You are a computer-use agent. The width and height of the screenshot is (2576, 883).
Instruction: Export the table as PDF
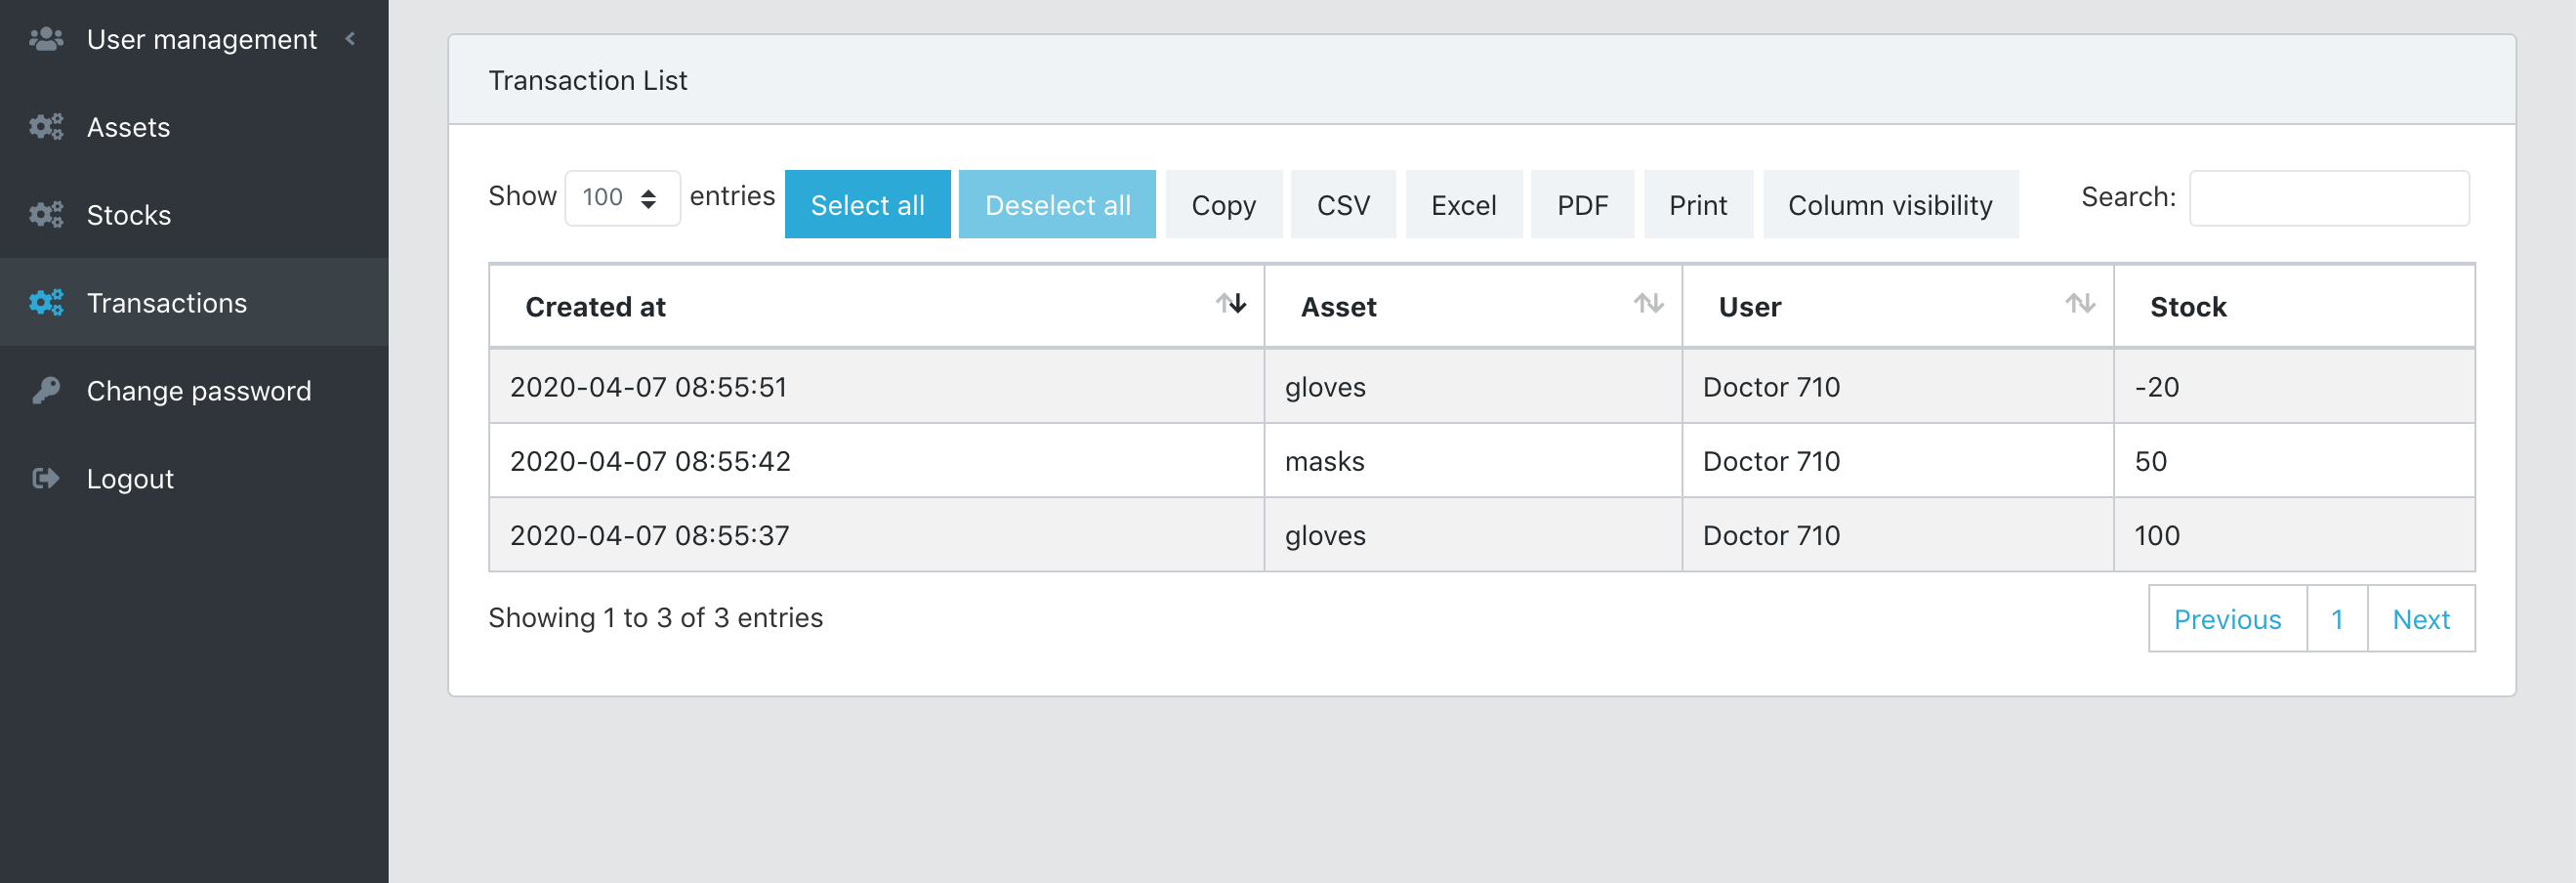tap(1582, 205)
